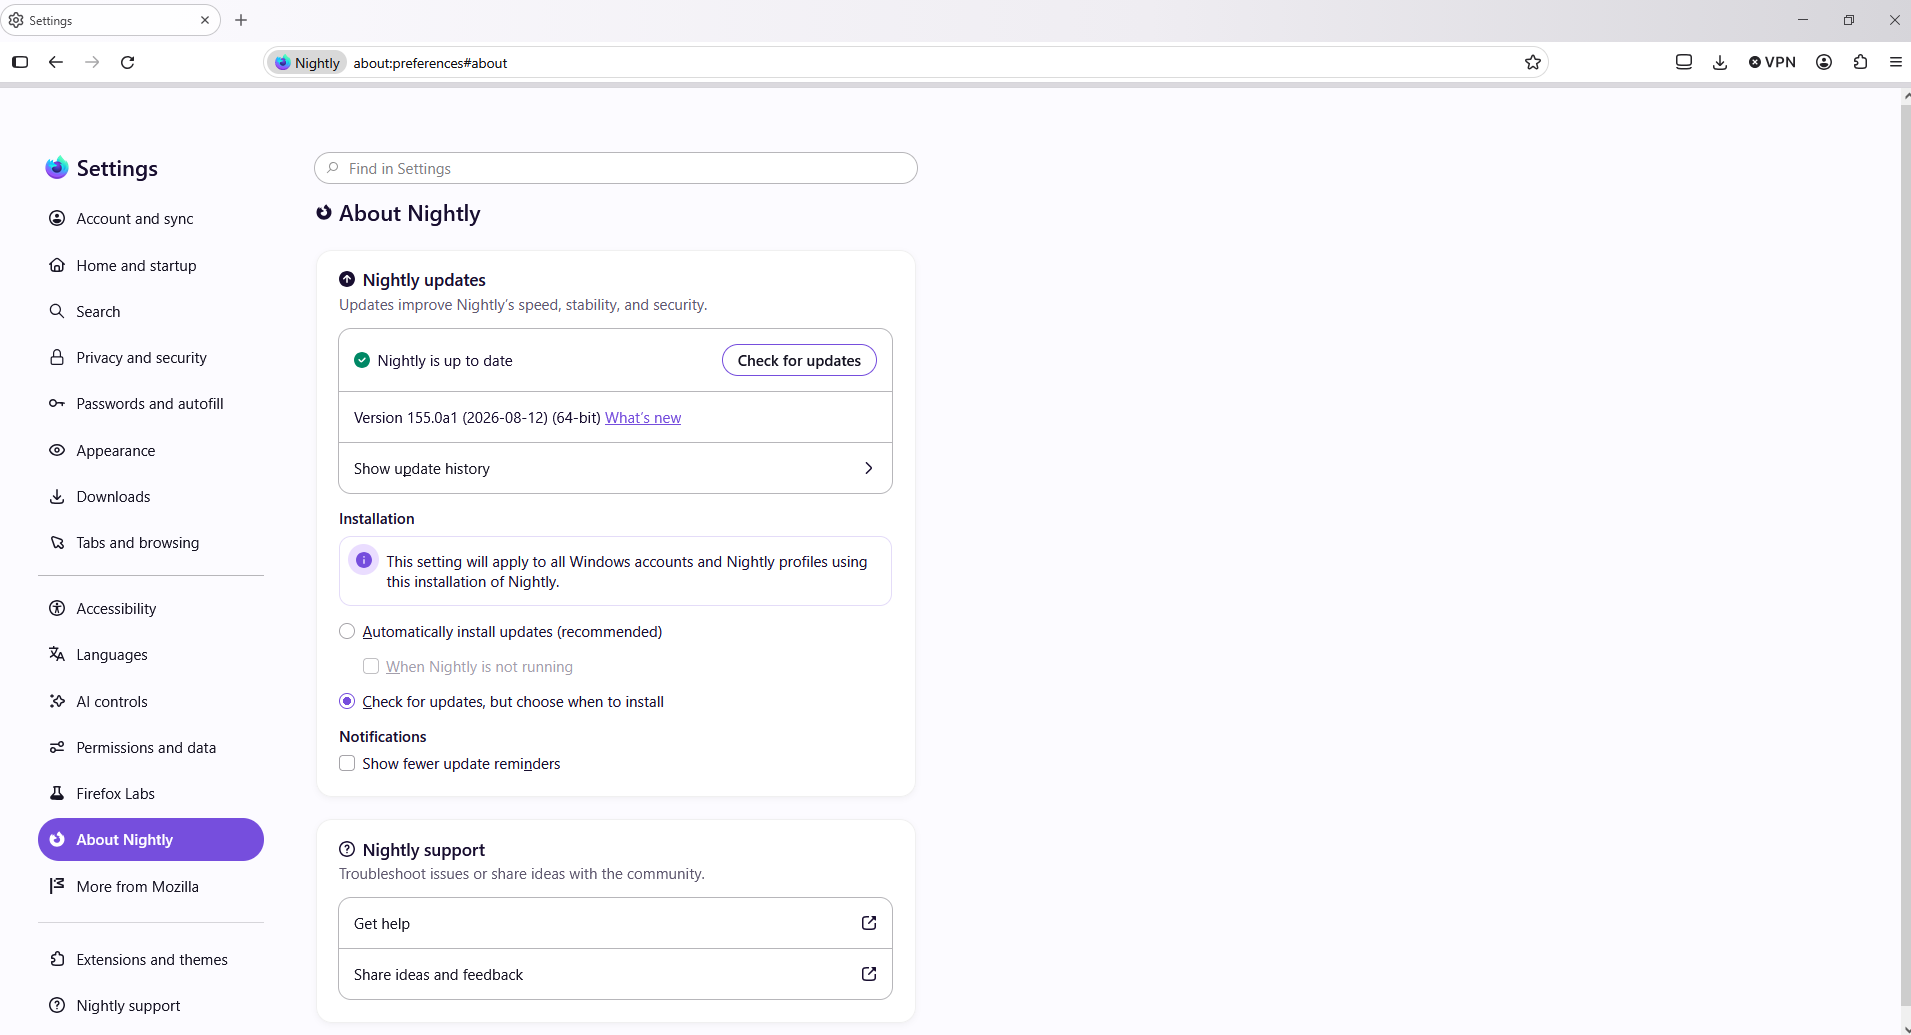Open the application hamburger menu
1911x1035 pixels.
coord(1896,62)
